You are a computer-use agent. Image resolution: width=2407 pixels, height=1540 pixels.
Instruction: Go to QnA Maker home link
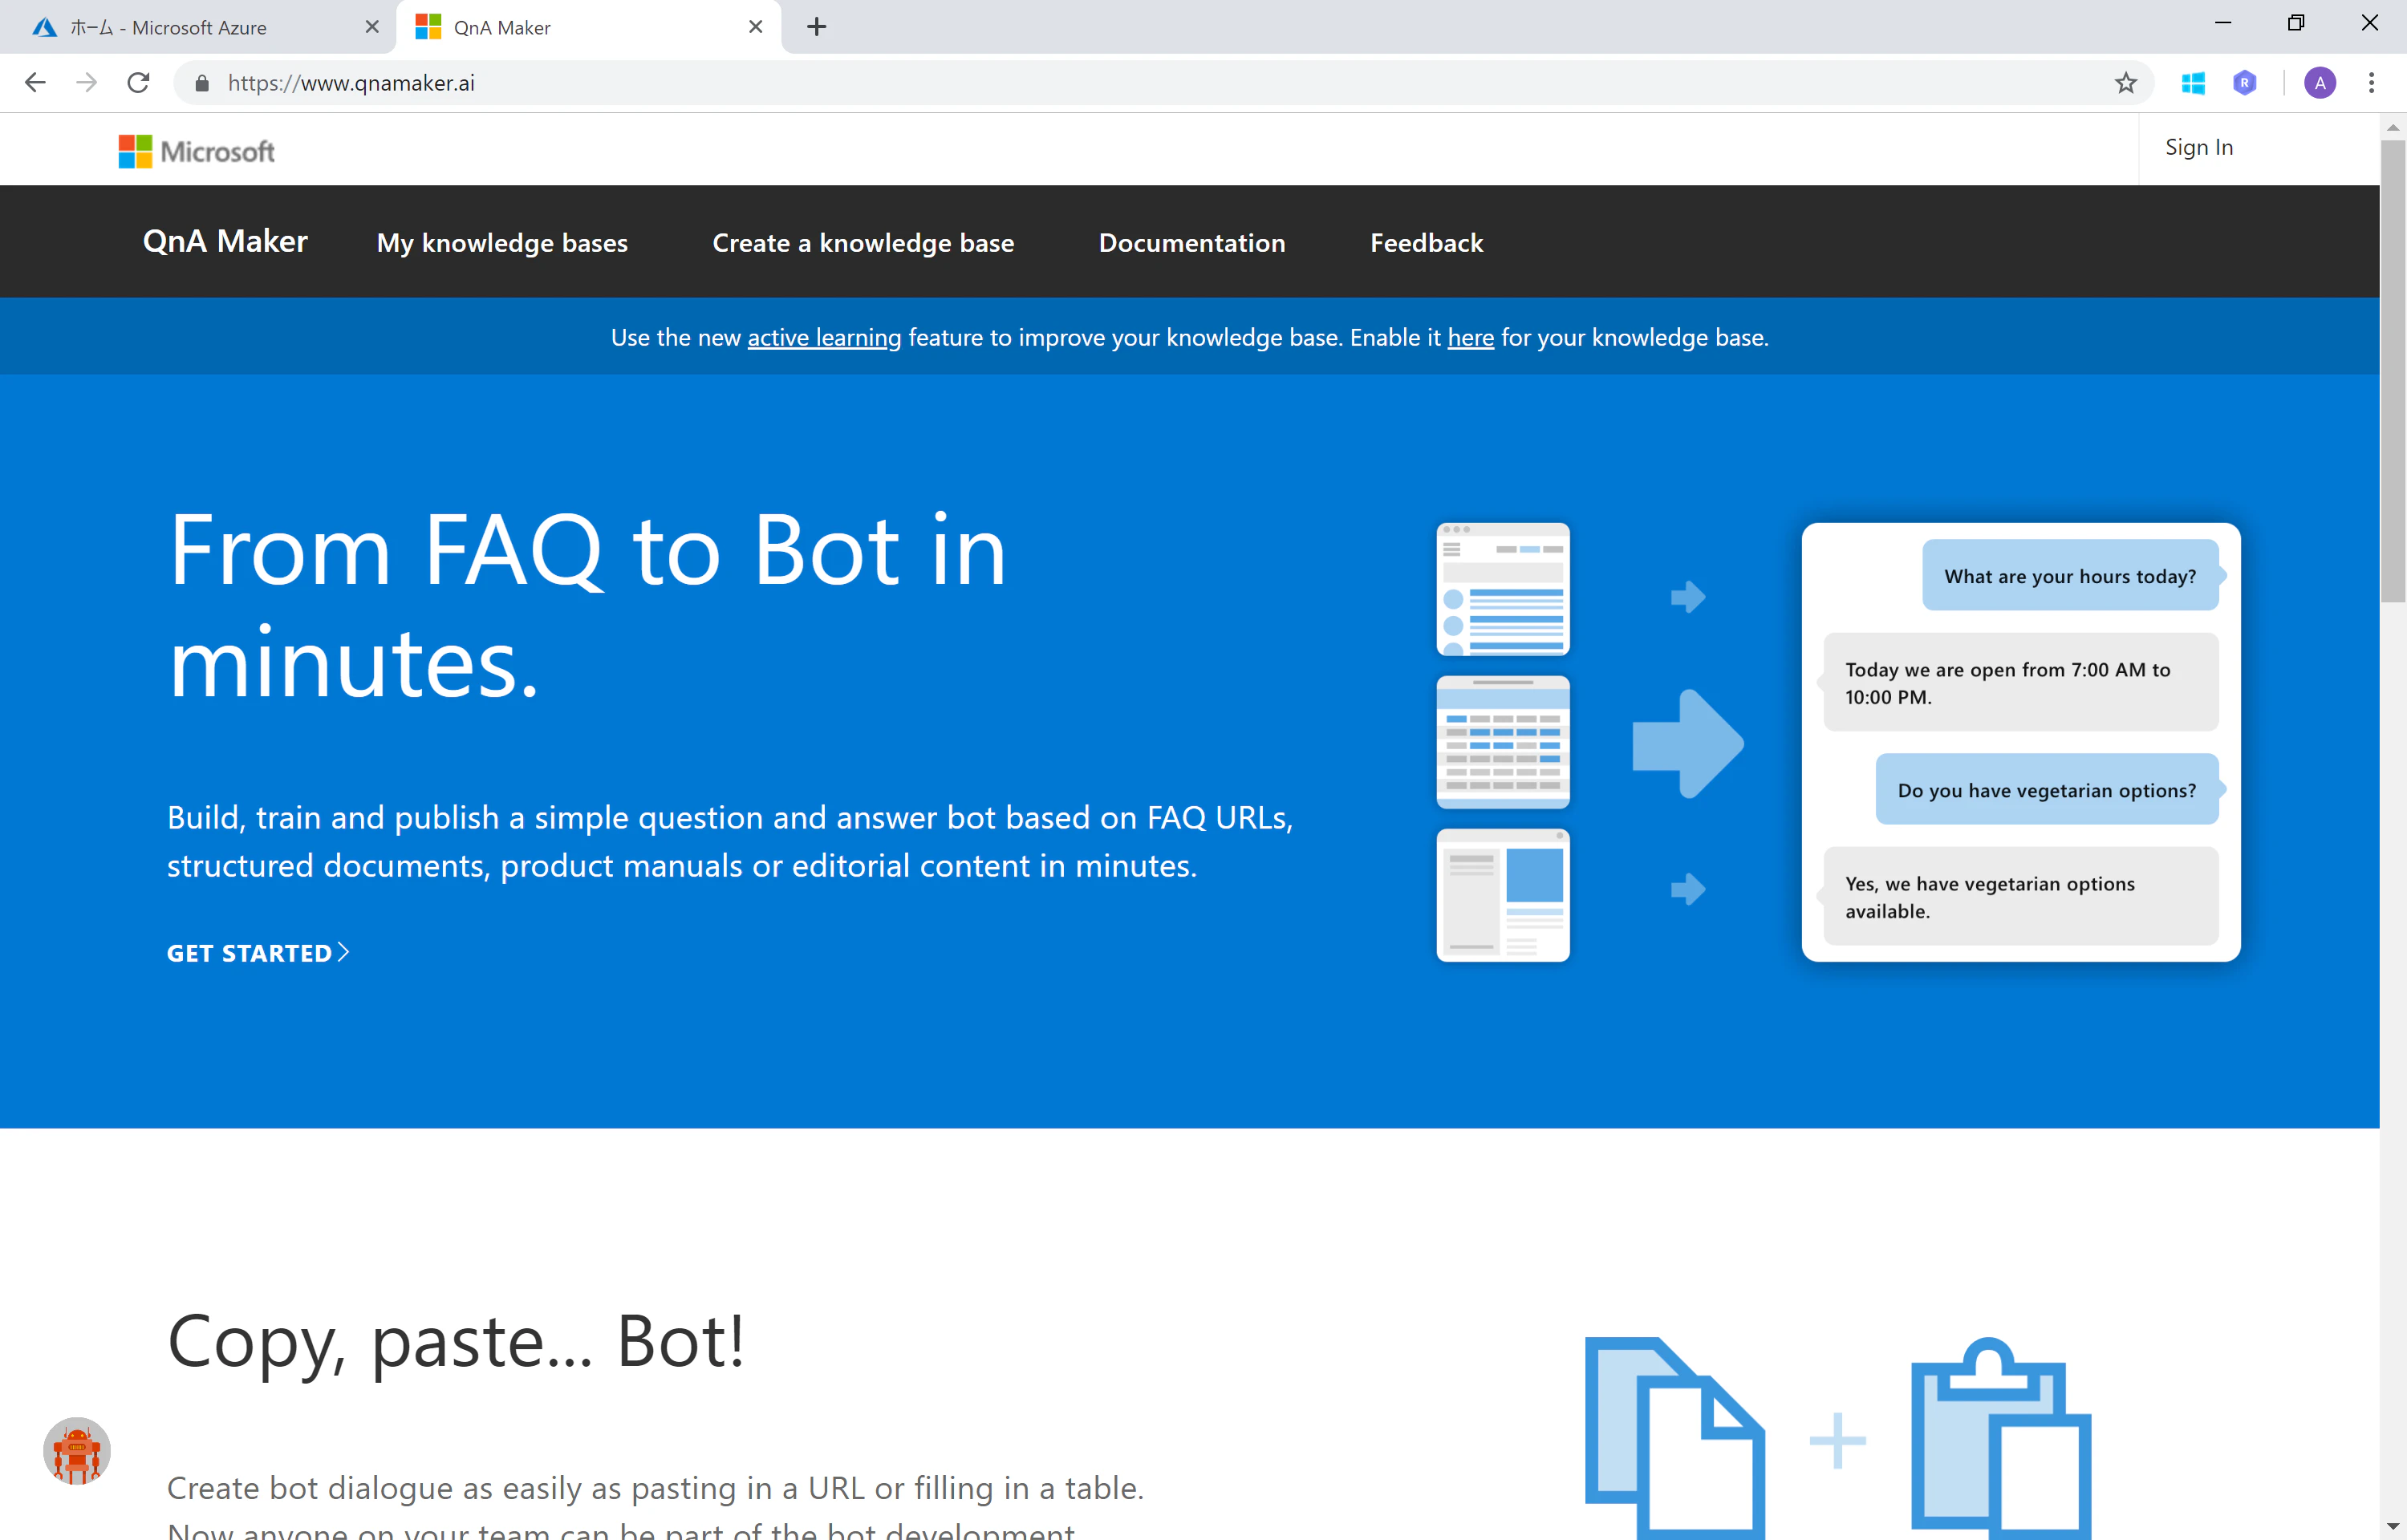pos(225,241)
